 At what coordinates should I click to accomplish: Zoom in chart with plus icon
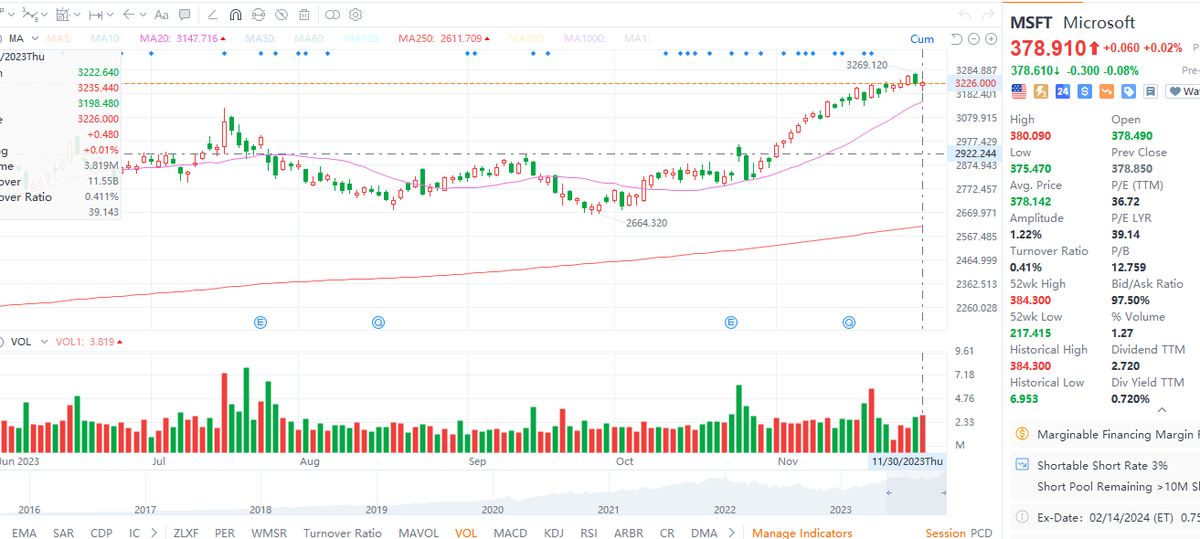tap(990, 39)
